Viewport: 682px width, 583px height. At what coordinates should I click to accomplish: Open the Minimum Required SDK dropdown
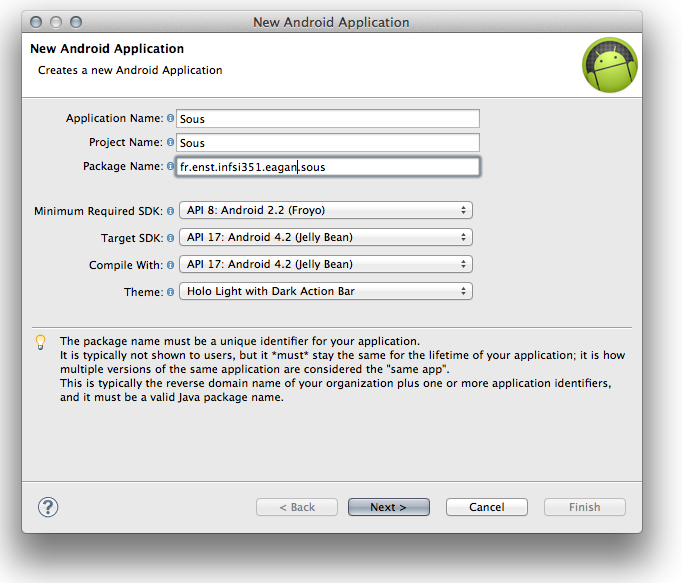[x=326, y=211]
